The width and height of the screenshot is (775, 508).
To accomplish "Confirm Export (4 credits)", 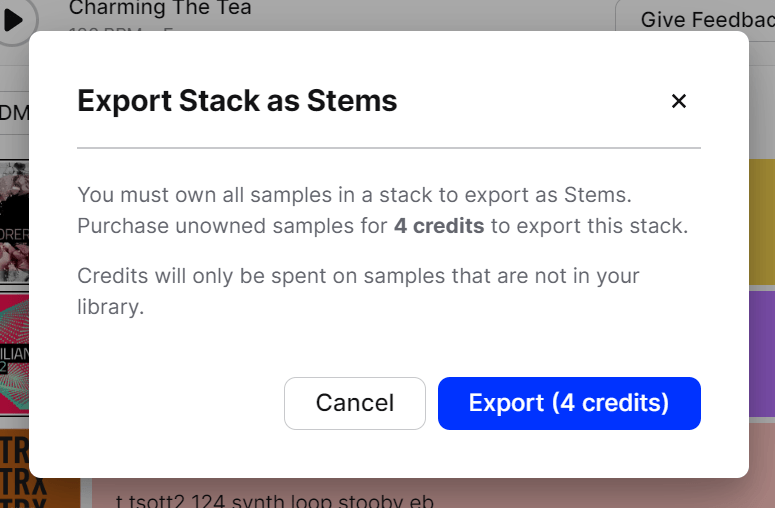I will tap(569, 403).
